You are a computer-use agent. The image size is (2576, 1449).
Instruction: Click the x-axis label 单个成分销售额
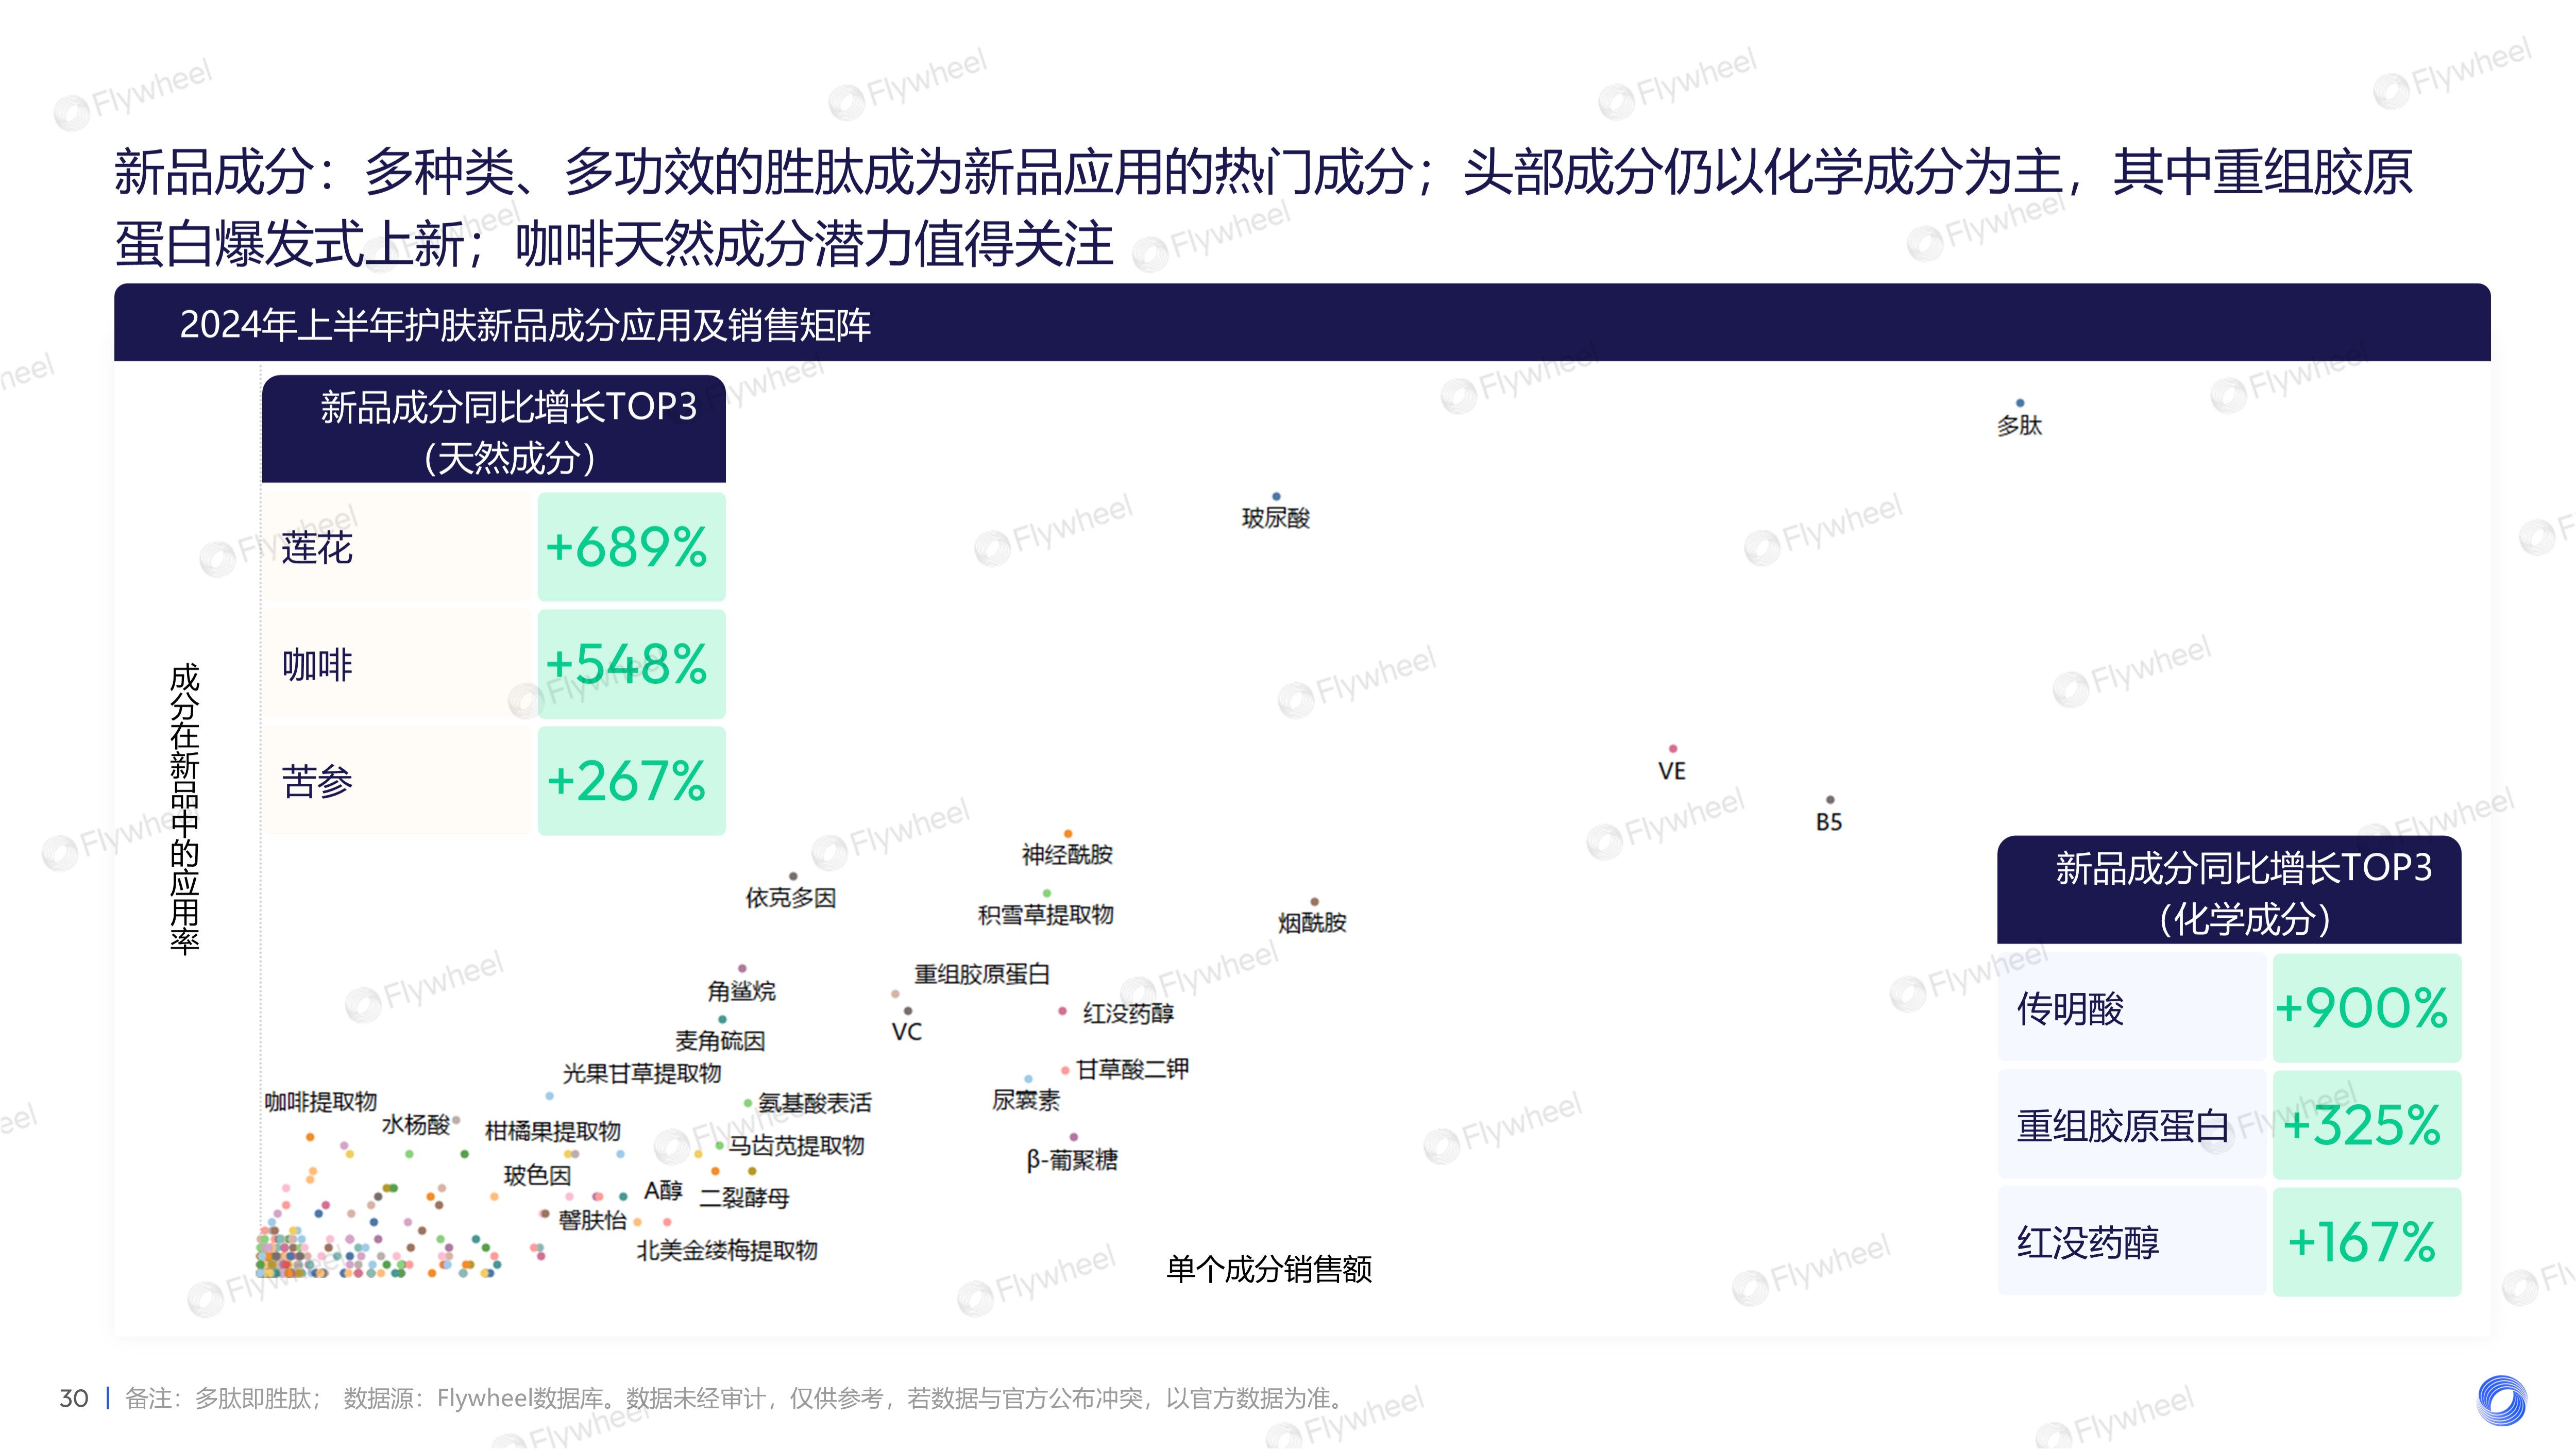(1269, 1269)
